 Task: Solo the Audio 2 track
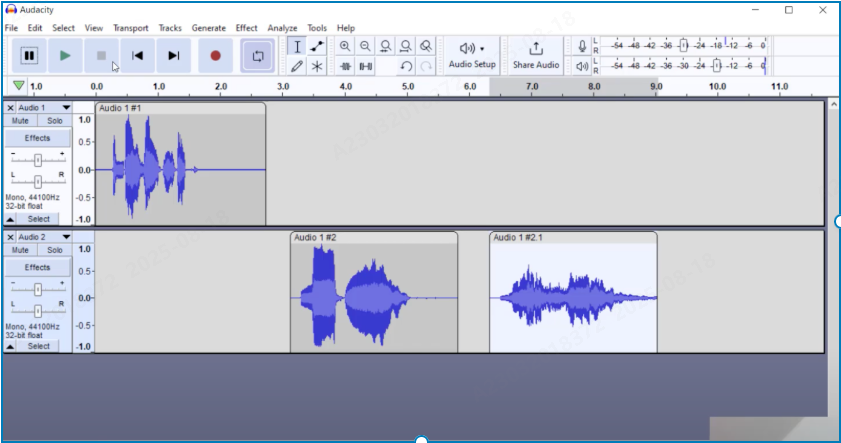(55, 250)
